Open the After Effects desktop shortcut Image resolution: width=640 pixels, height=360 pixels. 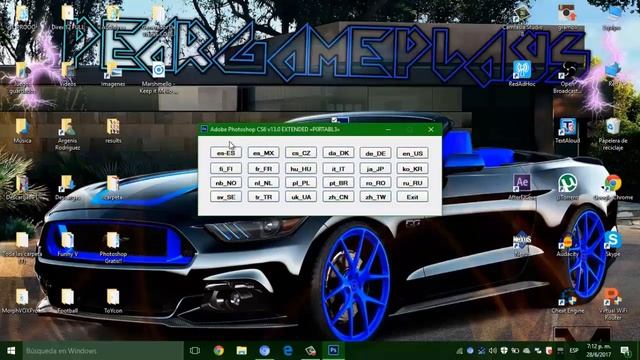(x=522, y=187)
